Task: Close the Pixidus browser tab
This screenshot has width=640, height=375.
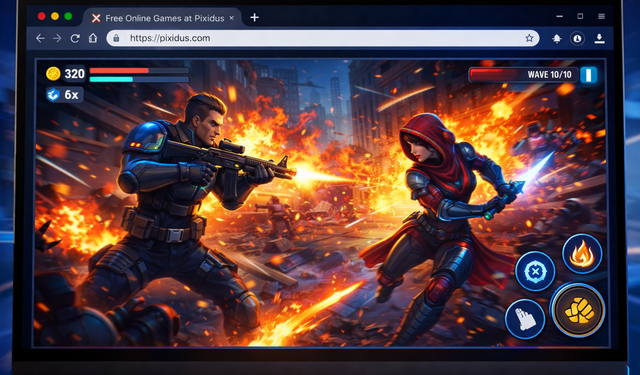Action: pyautogui.click(x=231, y=18)
